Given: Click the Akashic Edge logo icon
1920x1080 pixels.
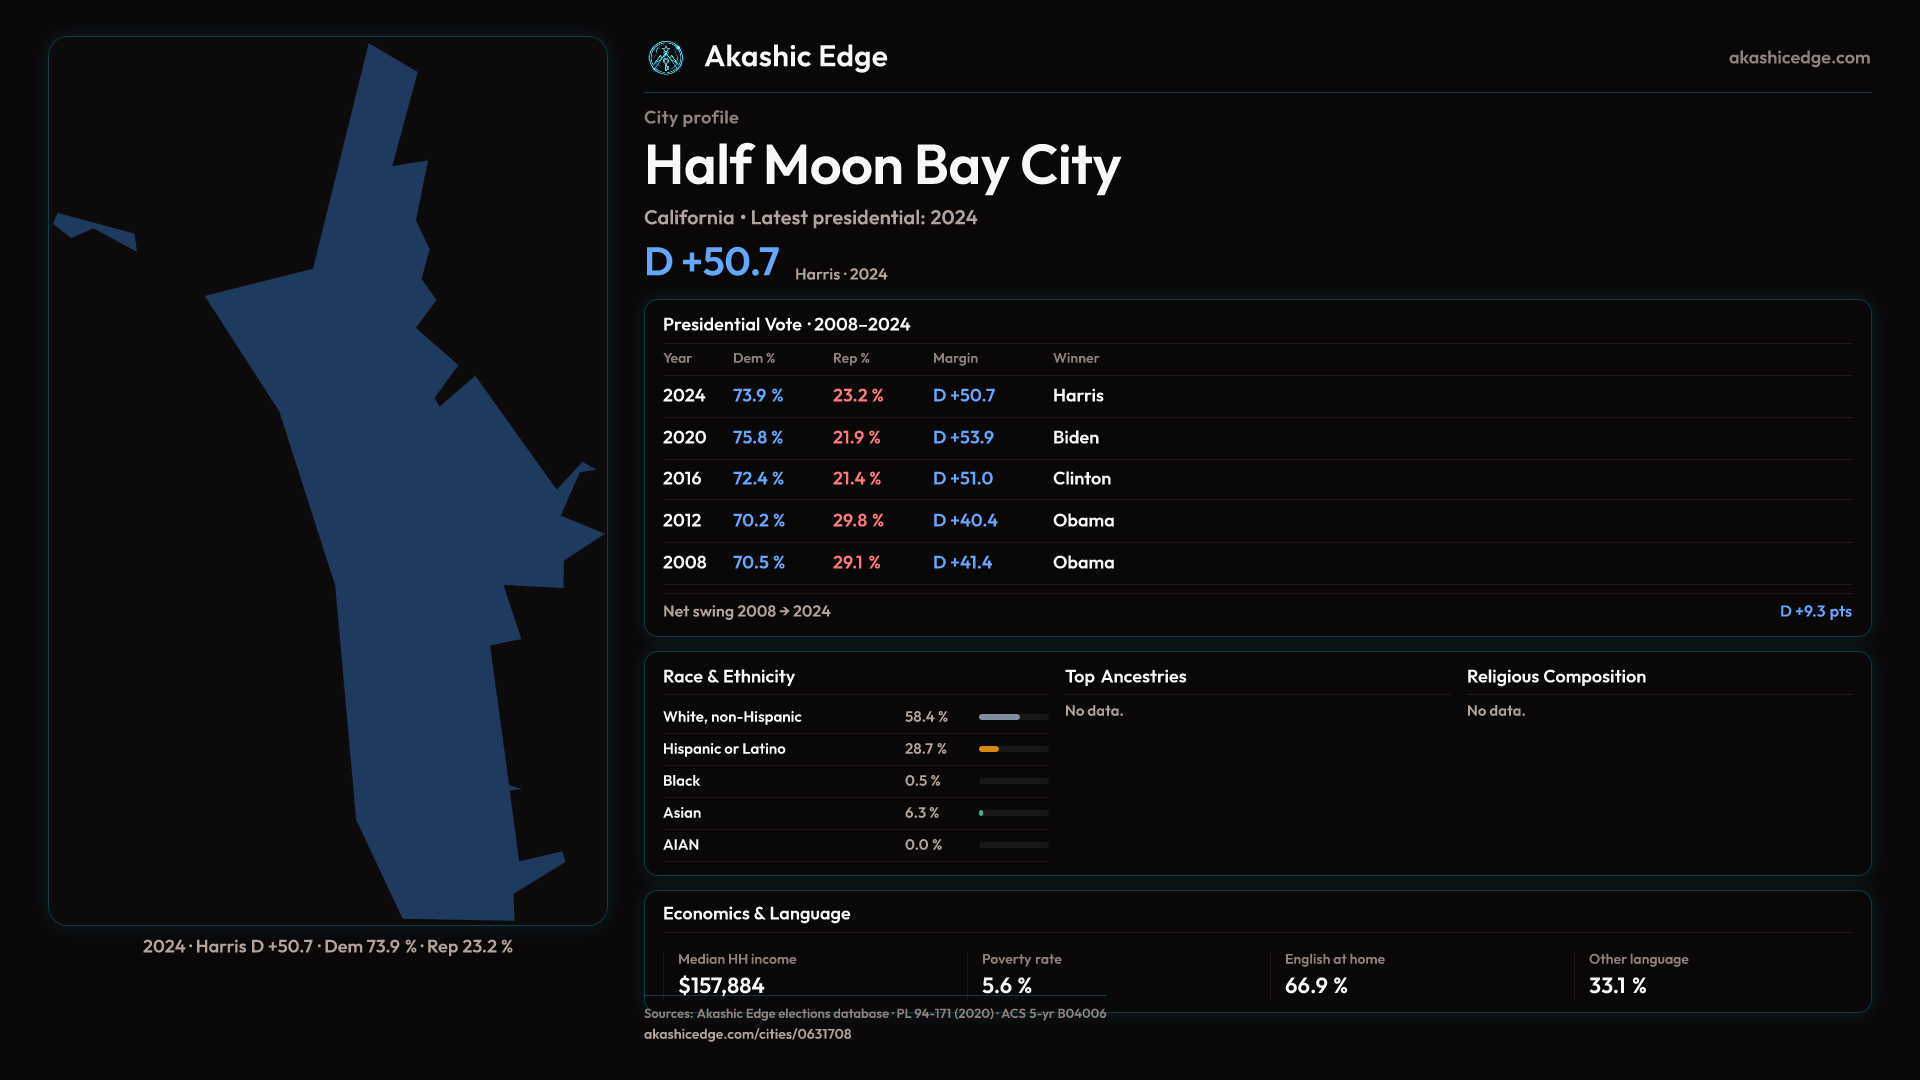Looking at the screenshot, I should tap(666, 58).
